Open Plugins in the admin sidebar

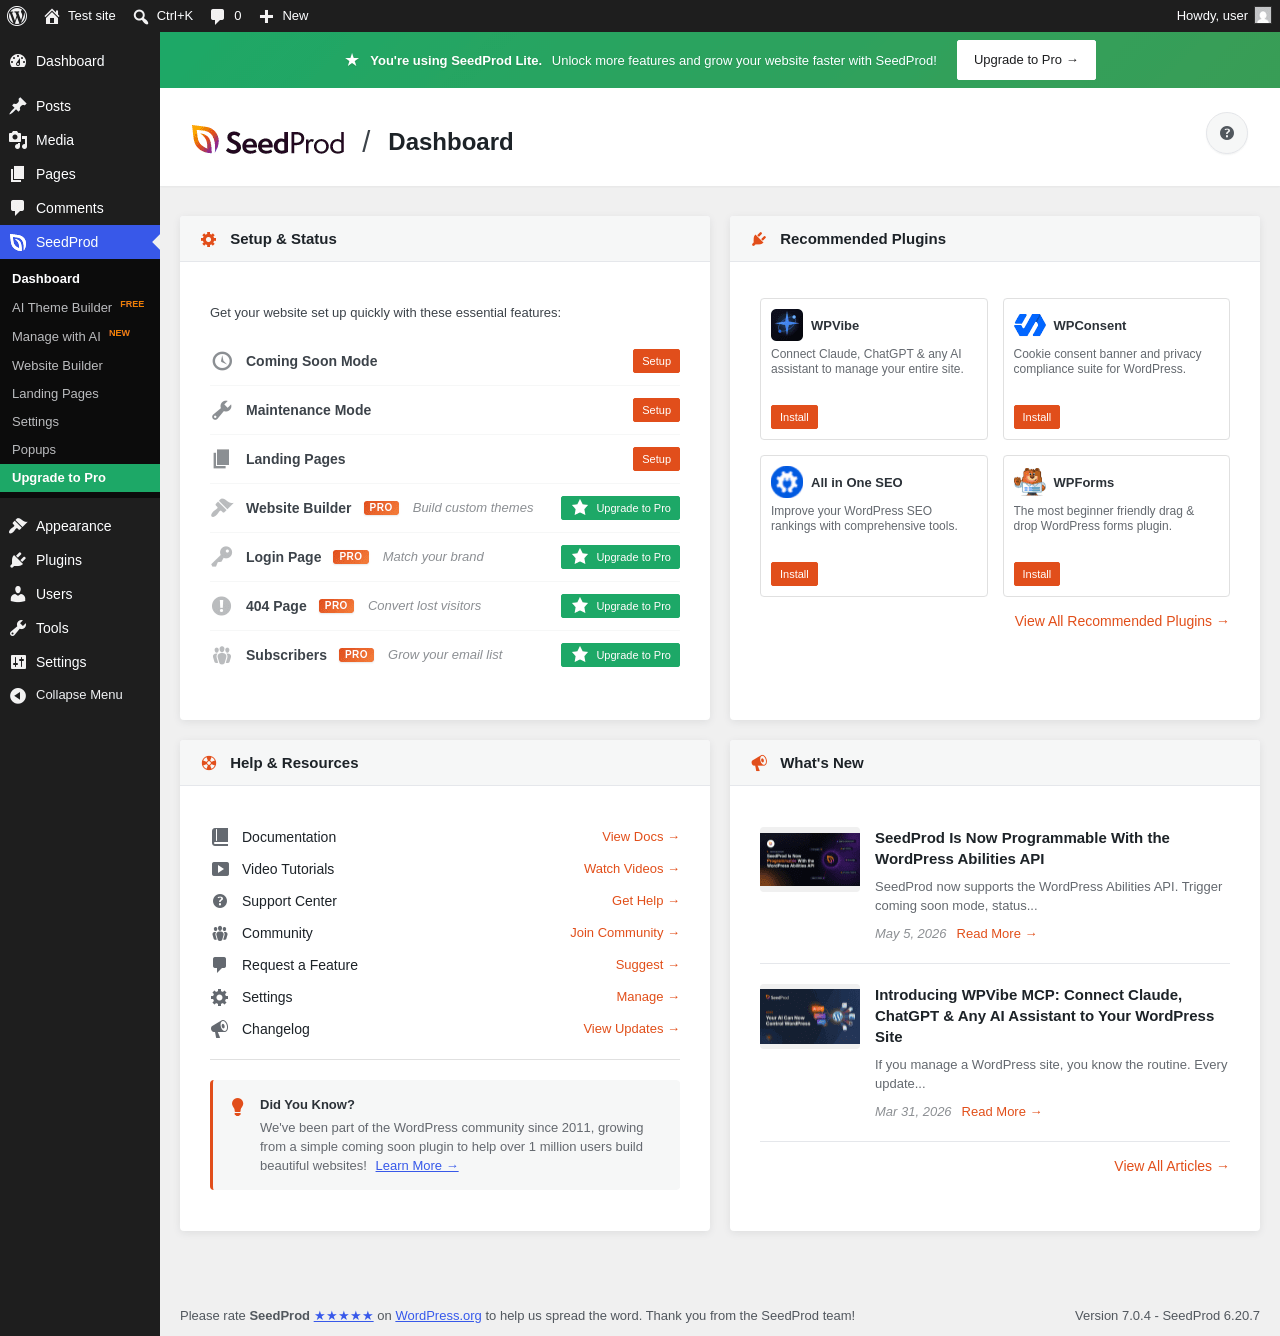(x=80, y=560)
